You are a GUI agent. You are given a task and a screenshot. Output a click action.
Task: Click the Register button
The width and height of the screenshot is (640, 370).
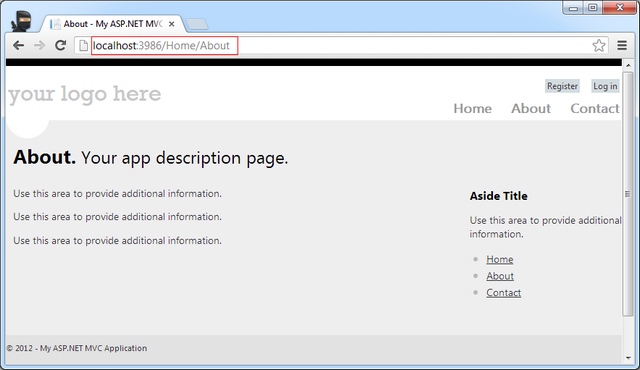[x=562, y=86]
